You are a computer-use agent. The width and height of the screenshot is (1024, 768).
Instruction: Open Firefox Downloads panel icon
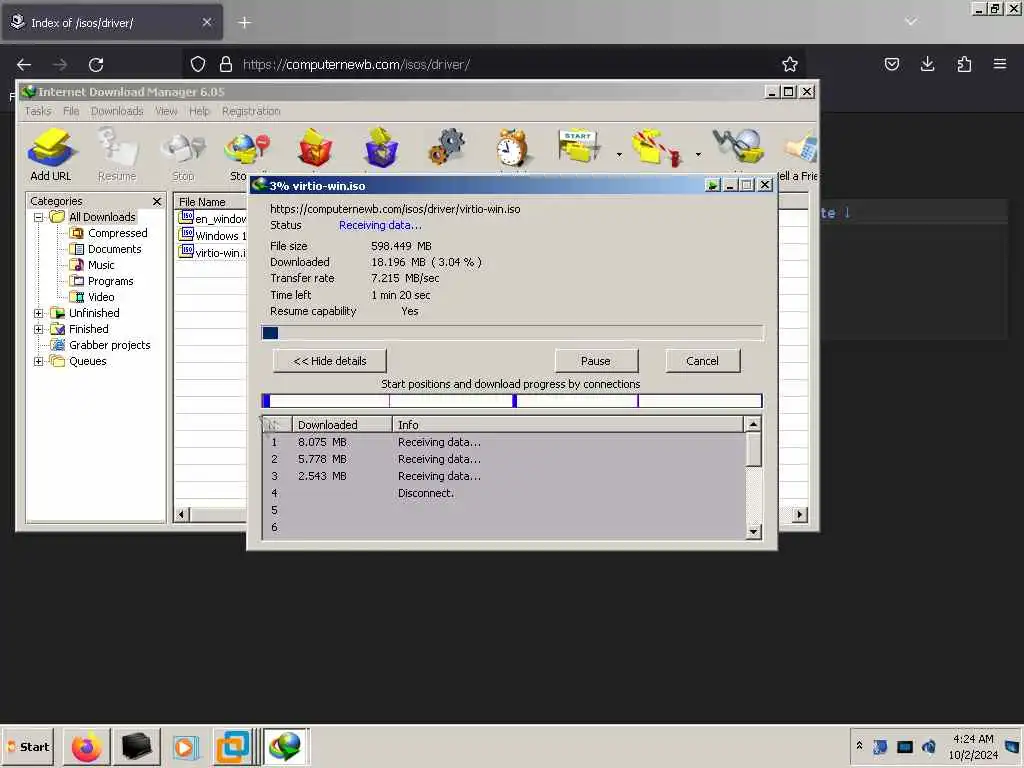coord(927,64)
